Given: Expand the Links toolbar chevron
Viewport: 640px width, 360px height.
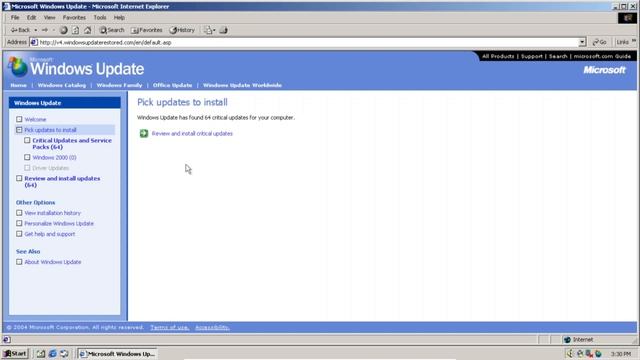Looking at the screenshot, I should (634, 41).
